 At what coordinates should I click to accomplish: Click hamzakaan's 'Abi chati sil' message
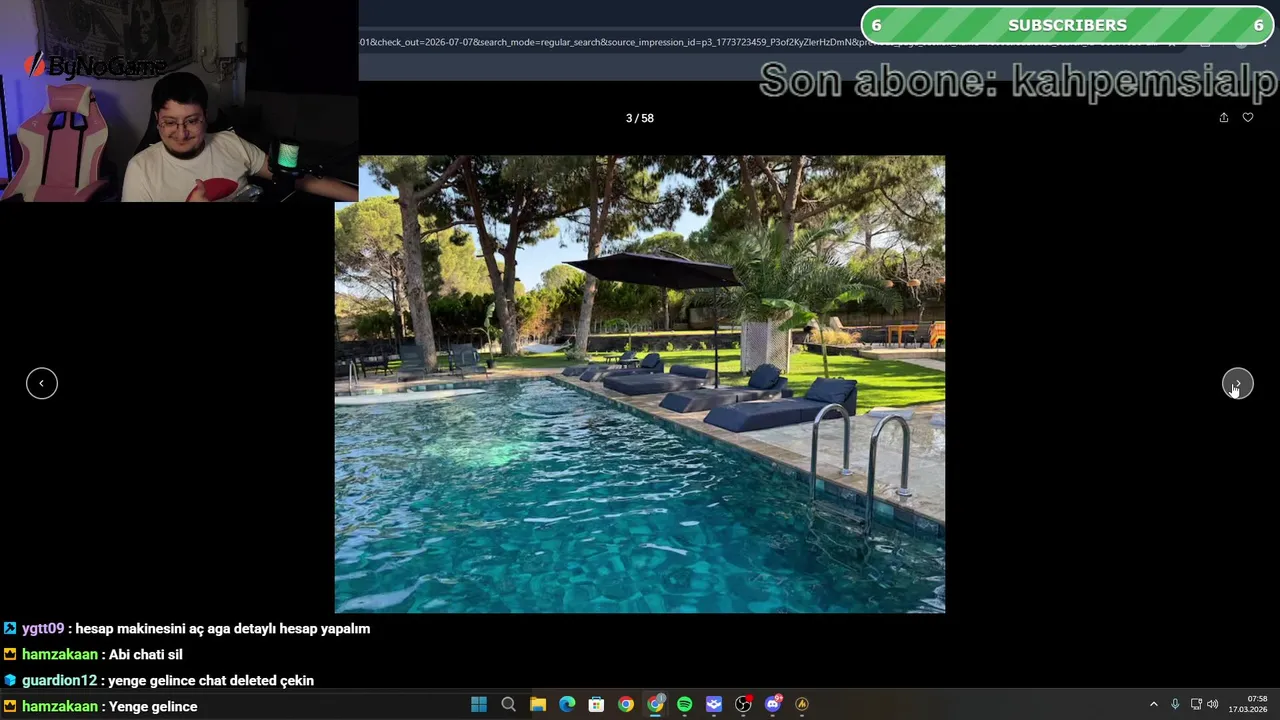(x=93, y=655)
